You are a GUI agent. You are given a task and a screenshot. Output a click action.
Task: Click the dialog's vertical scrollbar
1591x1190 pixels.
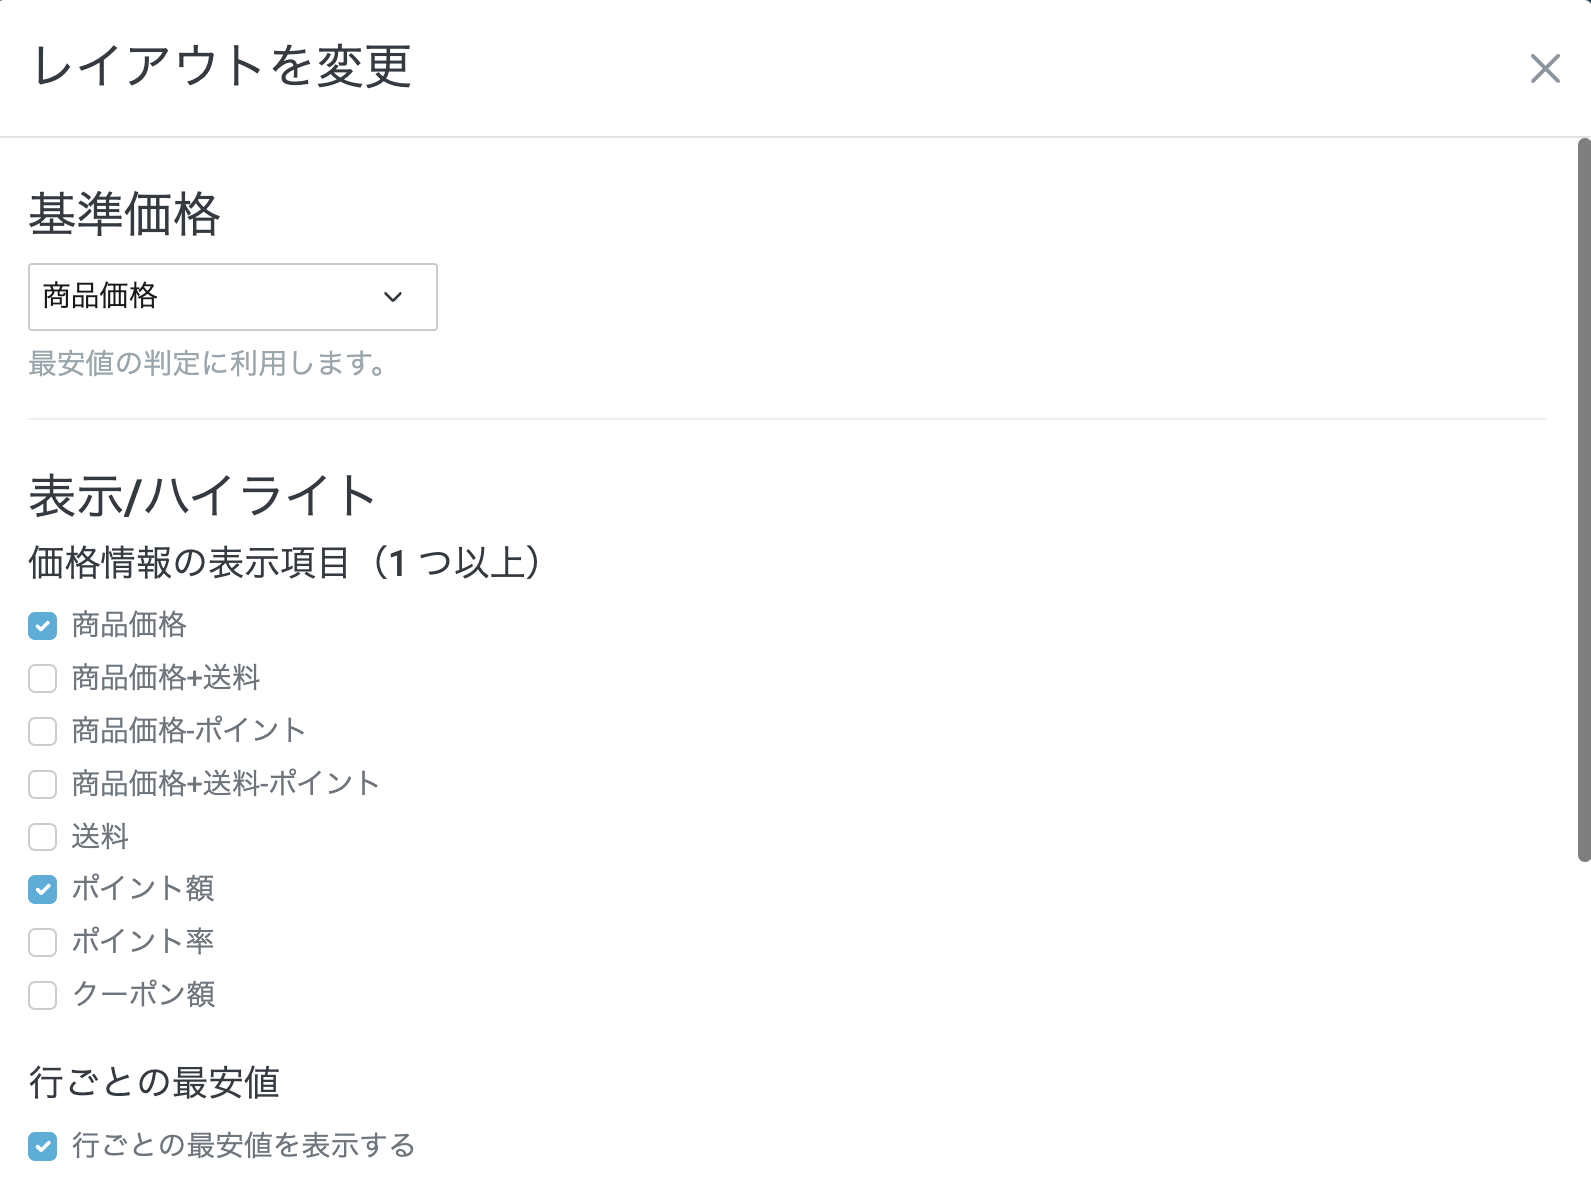tap(1583, 500)
